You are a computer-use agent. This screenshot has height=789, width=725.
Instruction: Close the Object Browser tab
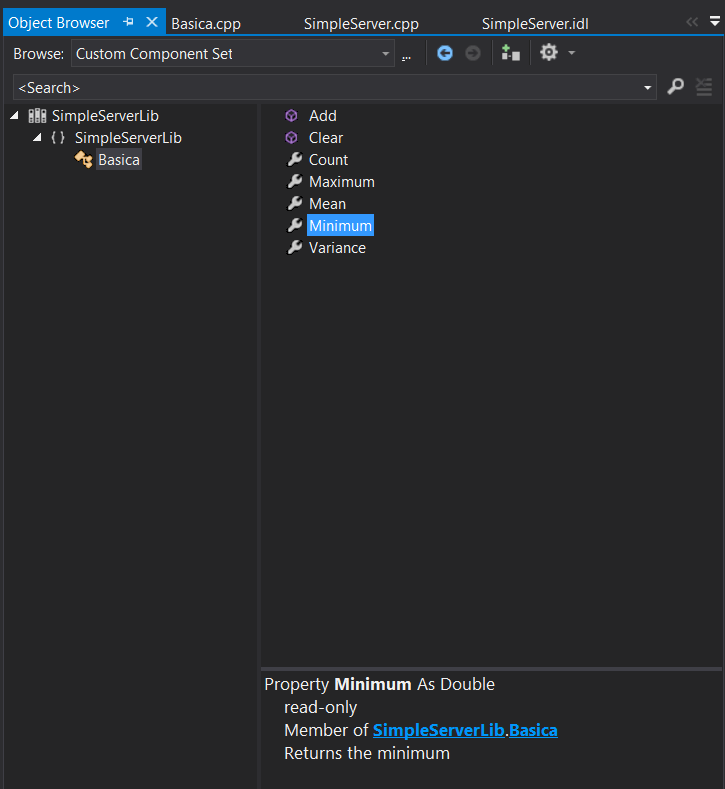pos(152,22)
